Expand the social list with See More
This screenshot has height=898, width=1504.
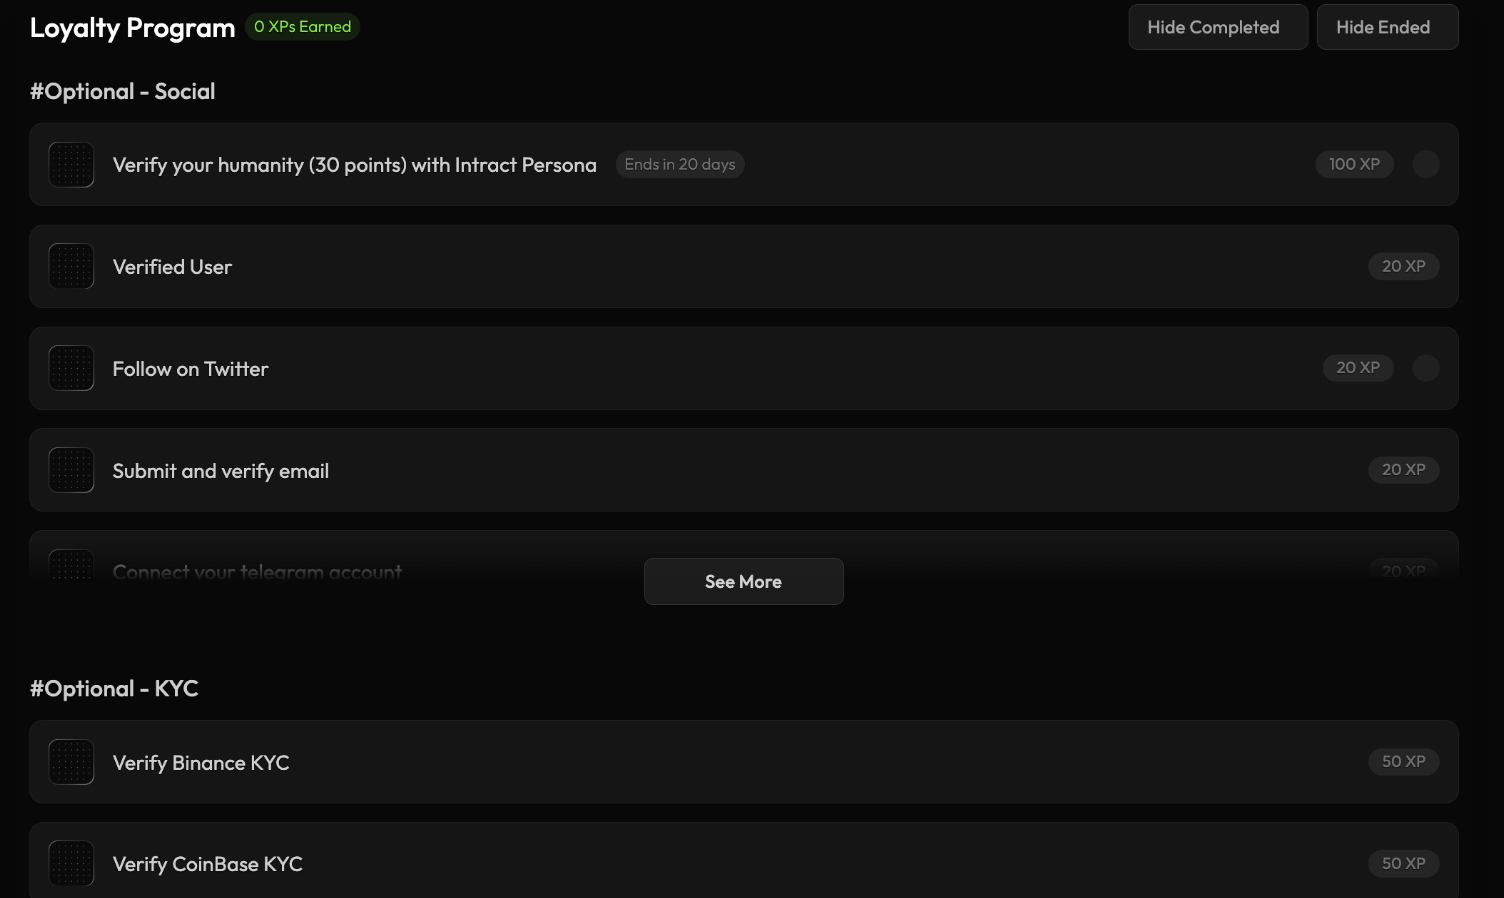click(743, 582)
